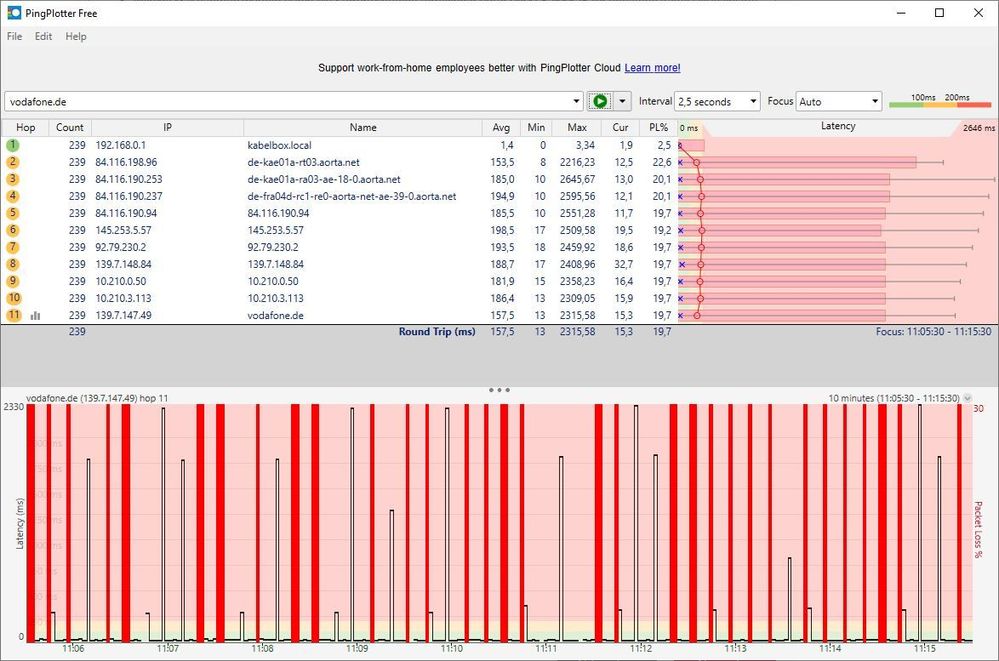The width and height of the screenshot is (999, 661).
Task: Click the hop 1 green circle icon
Action: pyautogui.click(x=13, y=145)
